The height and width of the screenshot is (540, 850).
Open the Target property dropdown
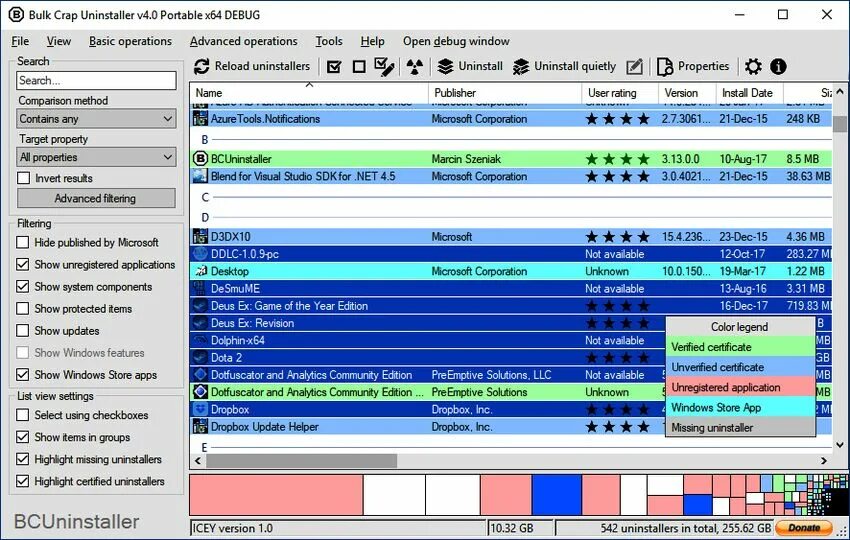(x=96, y=157)
